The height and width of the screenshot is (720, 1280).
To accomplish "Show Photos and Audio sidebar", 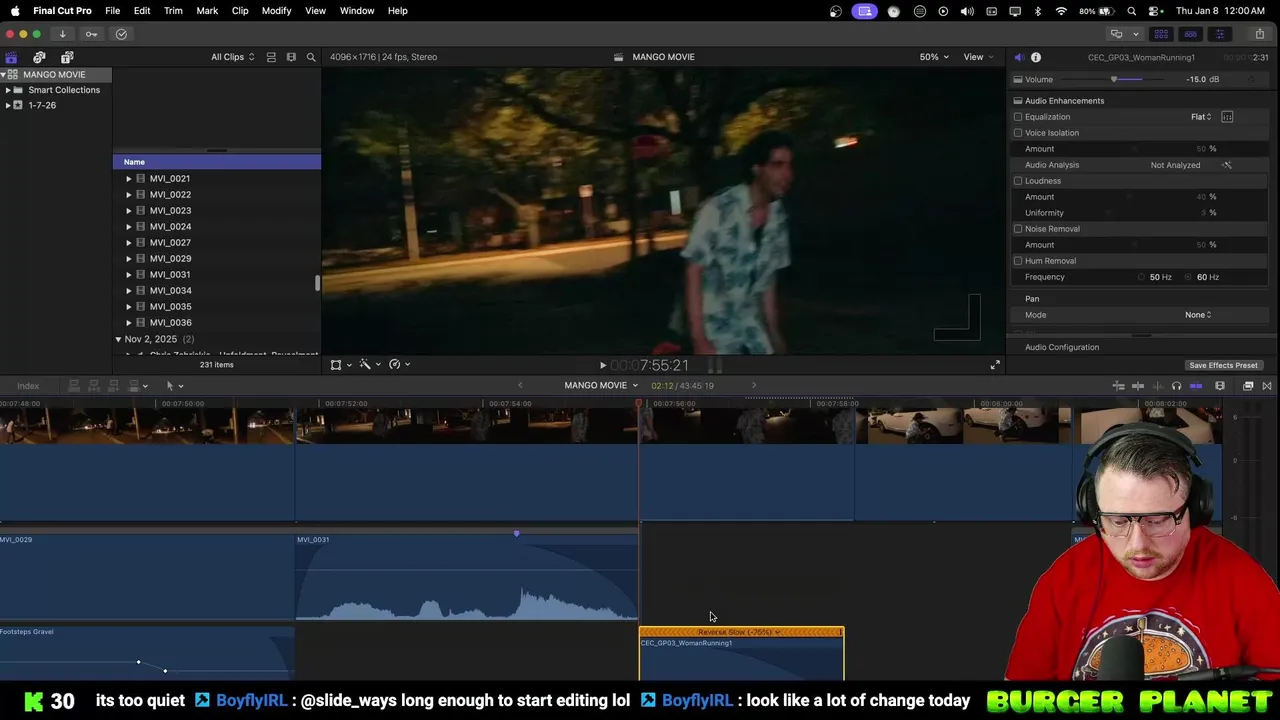I will tap(39, 57).
